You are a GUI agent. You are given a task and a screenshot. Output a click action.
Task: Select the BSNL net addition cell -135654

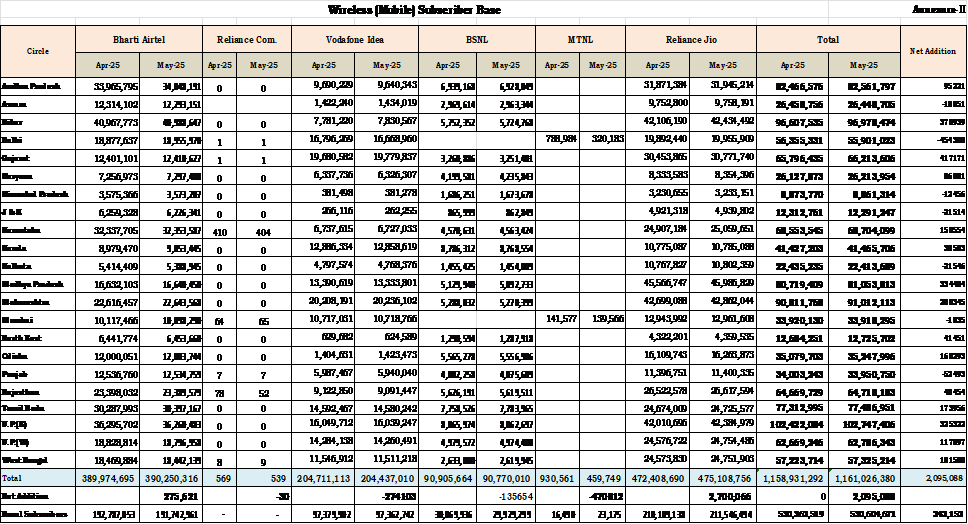coord(506,496)
